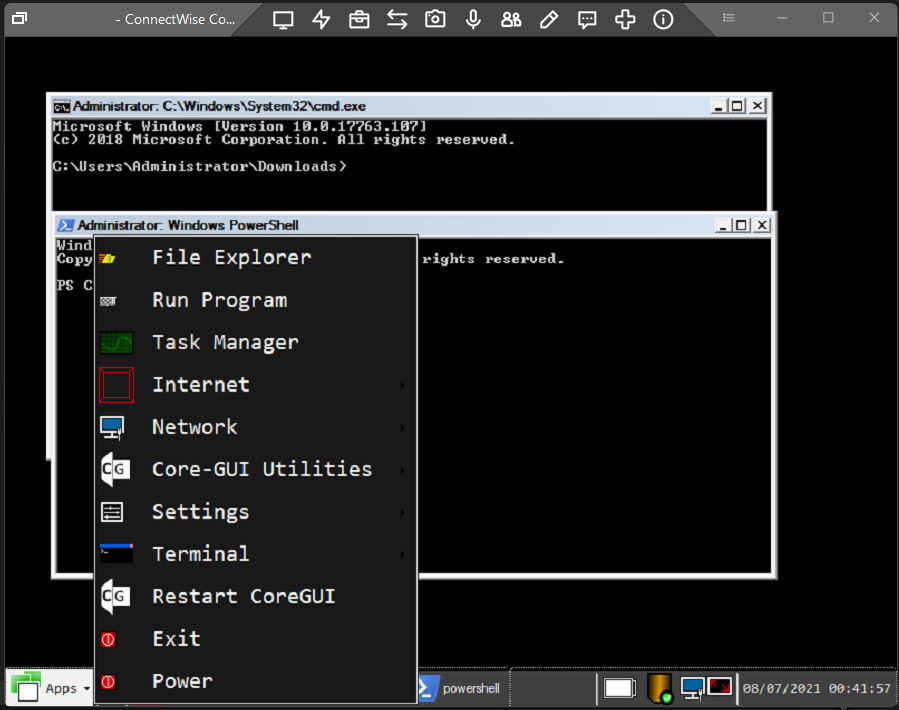Switch to the powershell taskbar button
The height and width of the screenshot is (710, 899).
point(459,688)
